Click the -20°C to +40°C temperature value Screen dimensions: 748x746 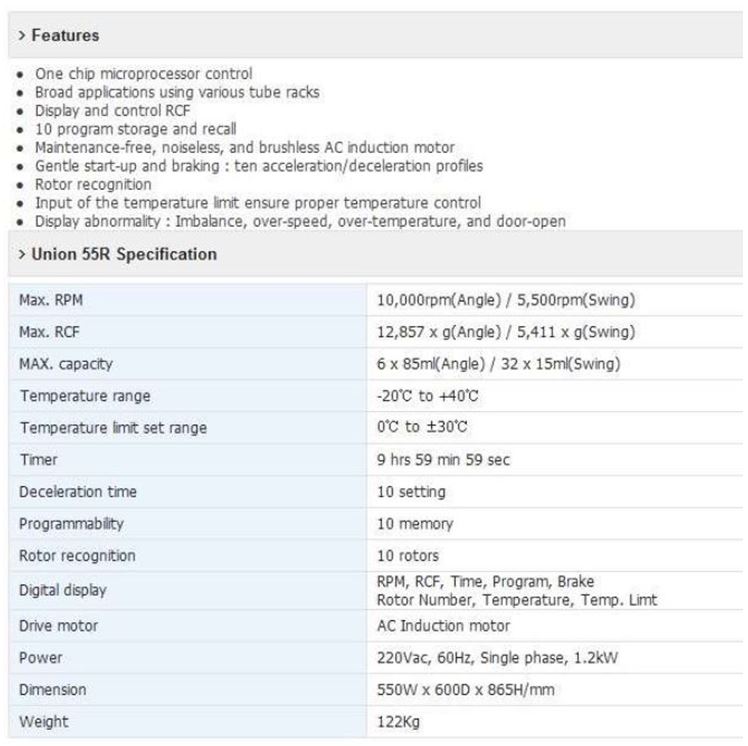coord(428,396)
